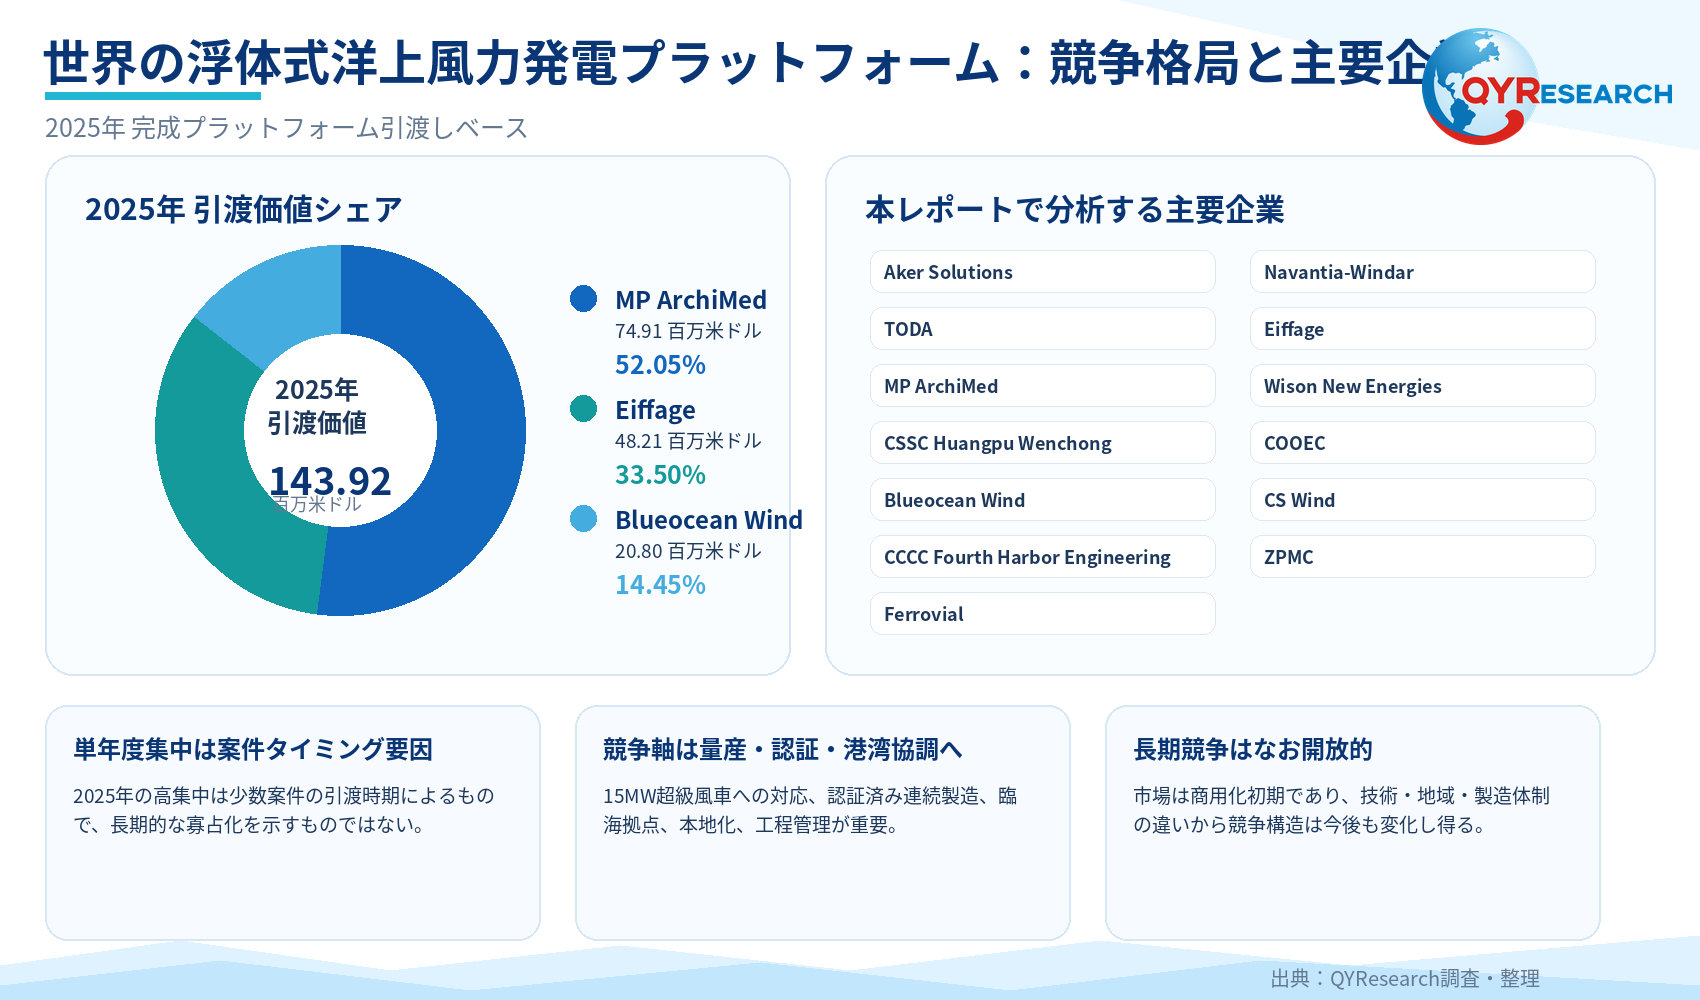The width and height of the screenshot is (1700, 1000).
Task: Click the 143.92 total in donut center
Action: (x=330, y=481)
